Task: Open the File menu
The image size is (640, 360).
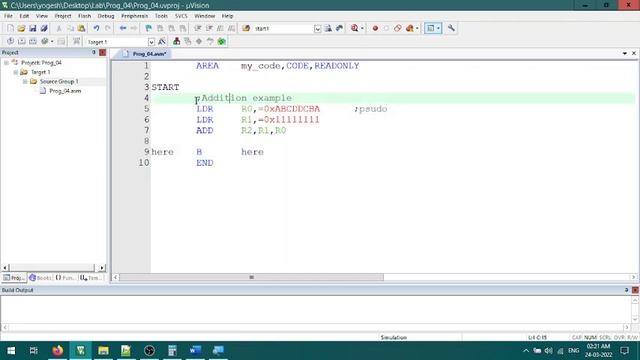Action: tap(8, 16)
